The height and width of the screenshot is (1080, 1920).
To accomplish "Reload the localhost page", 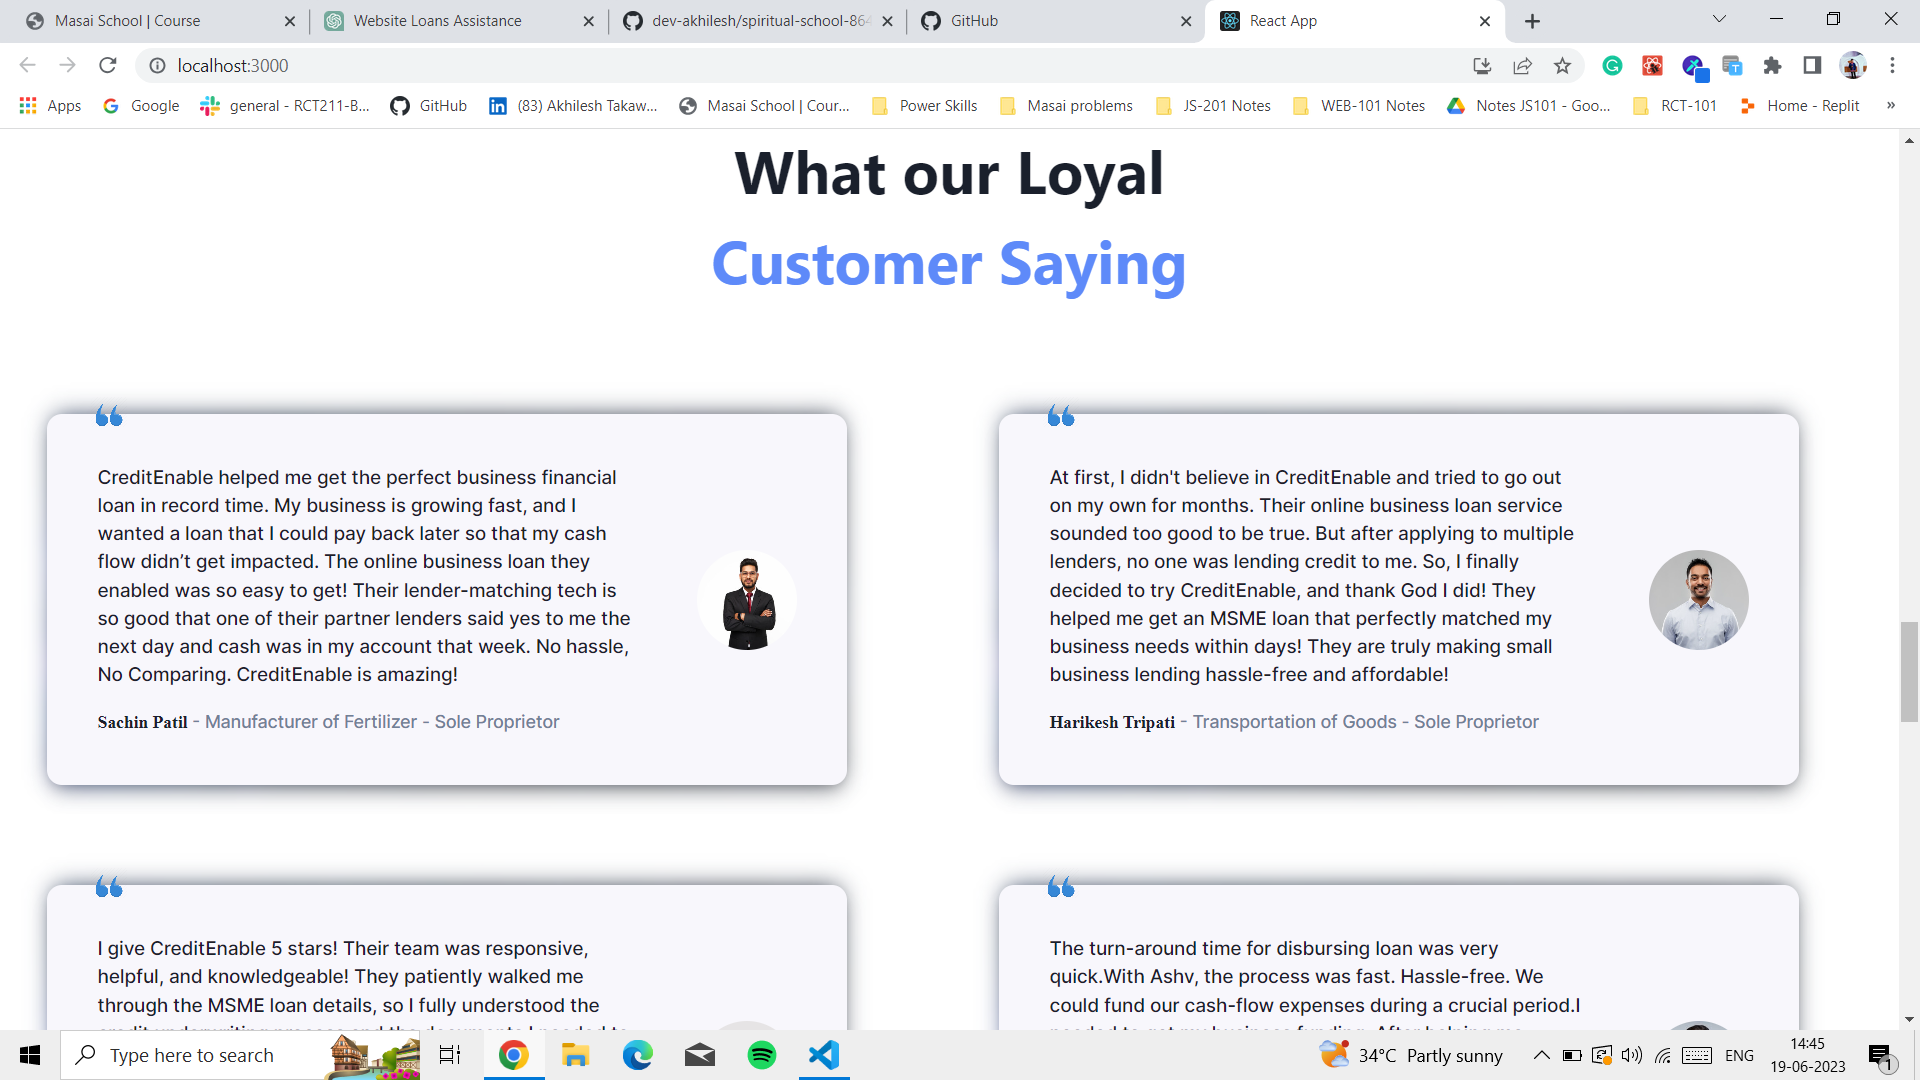I will point(108,65).
